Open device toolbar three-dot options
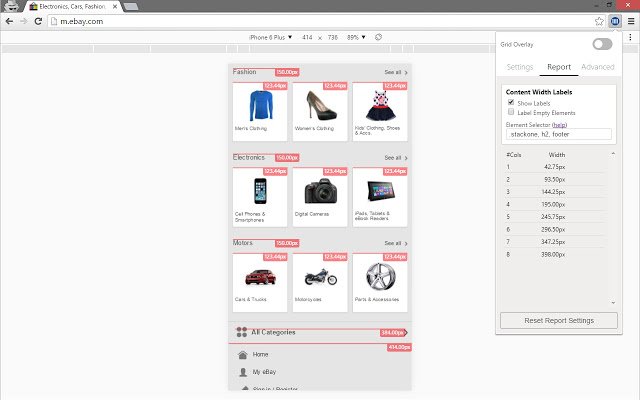 tap(630, 37)
